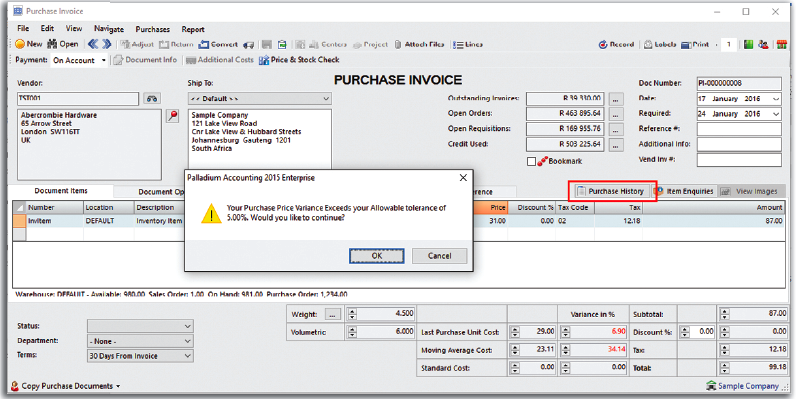Click the Vend Inv # input field
The height and width of the screenshot is (399, 796).
coord(739,160)
